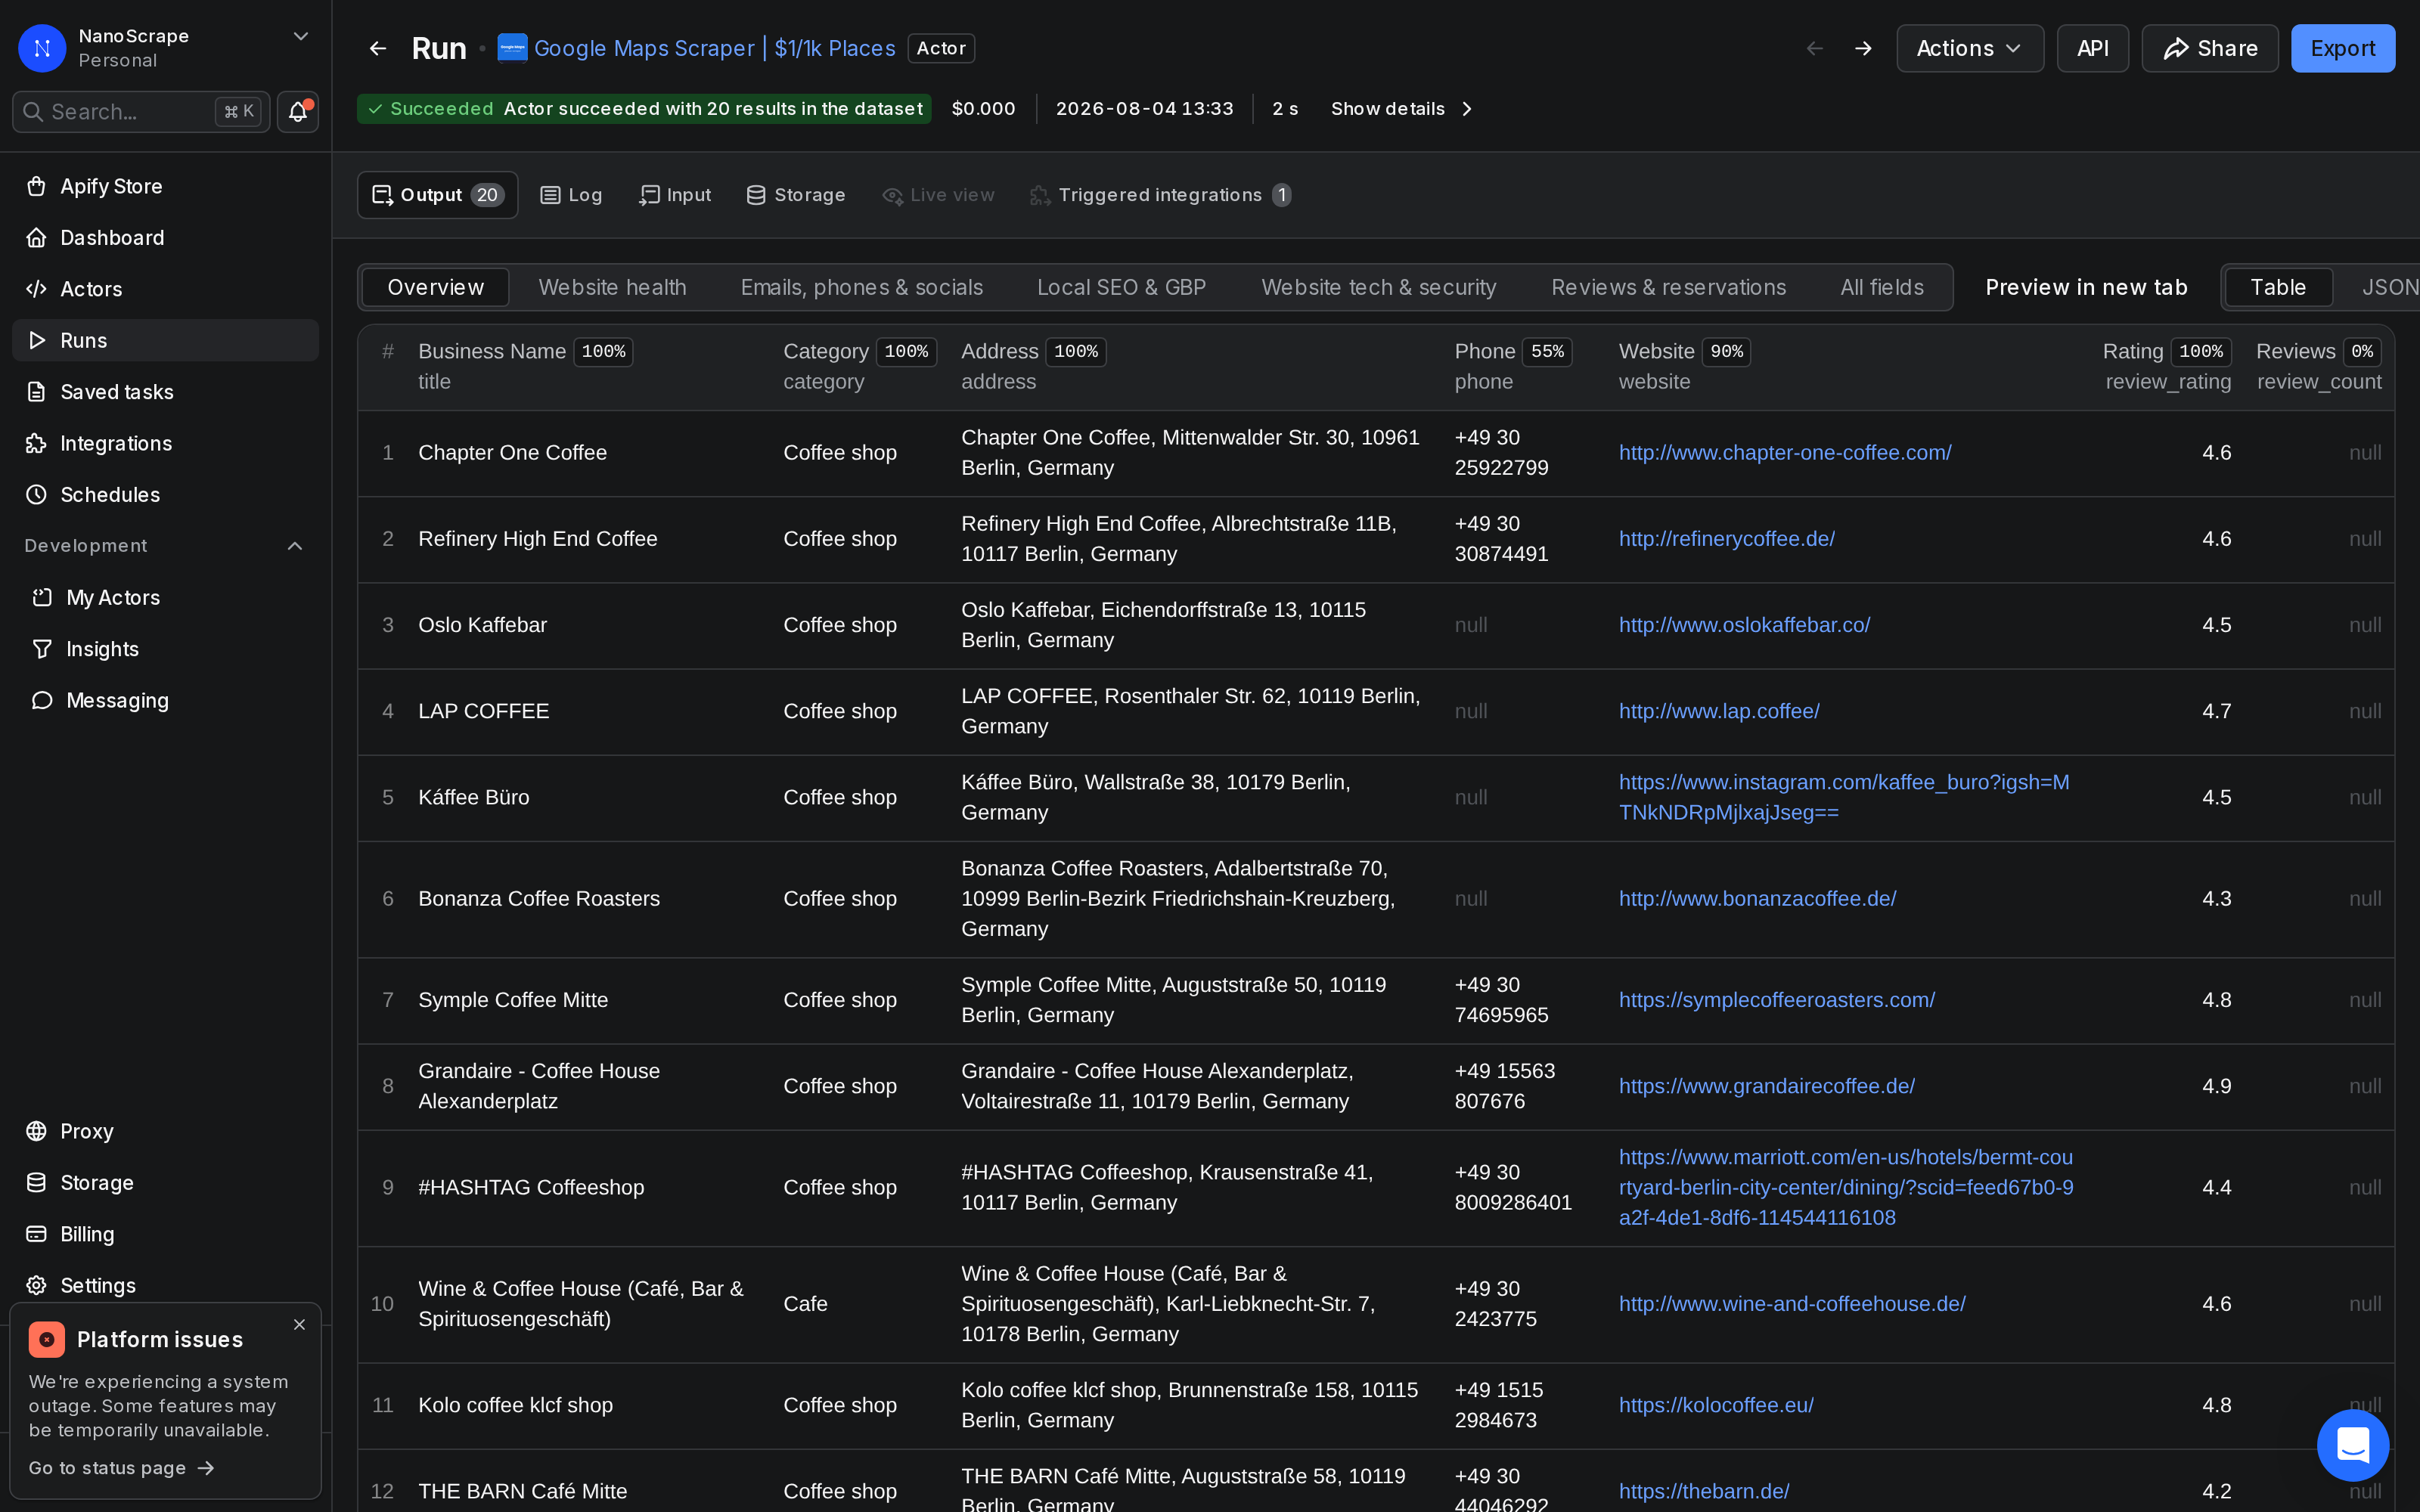
Task: Click the Chapter One Coffee title cell
Action: [512, 452]
